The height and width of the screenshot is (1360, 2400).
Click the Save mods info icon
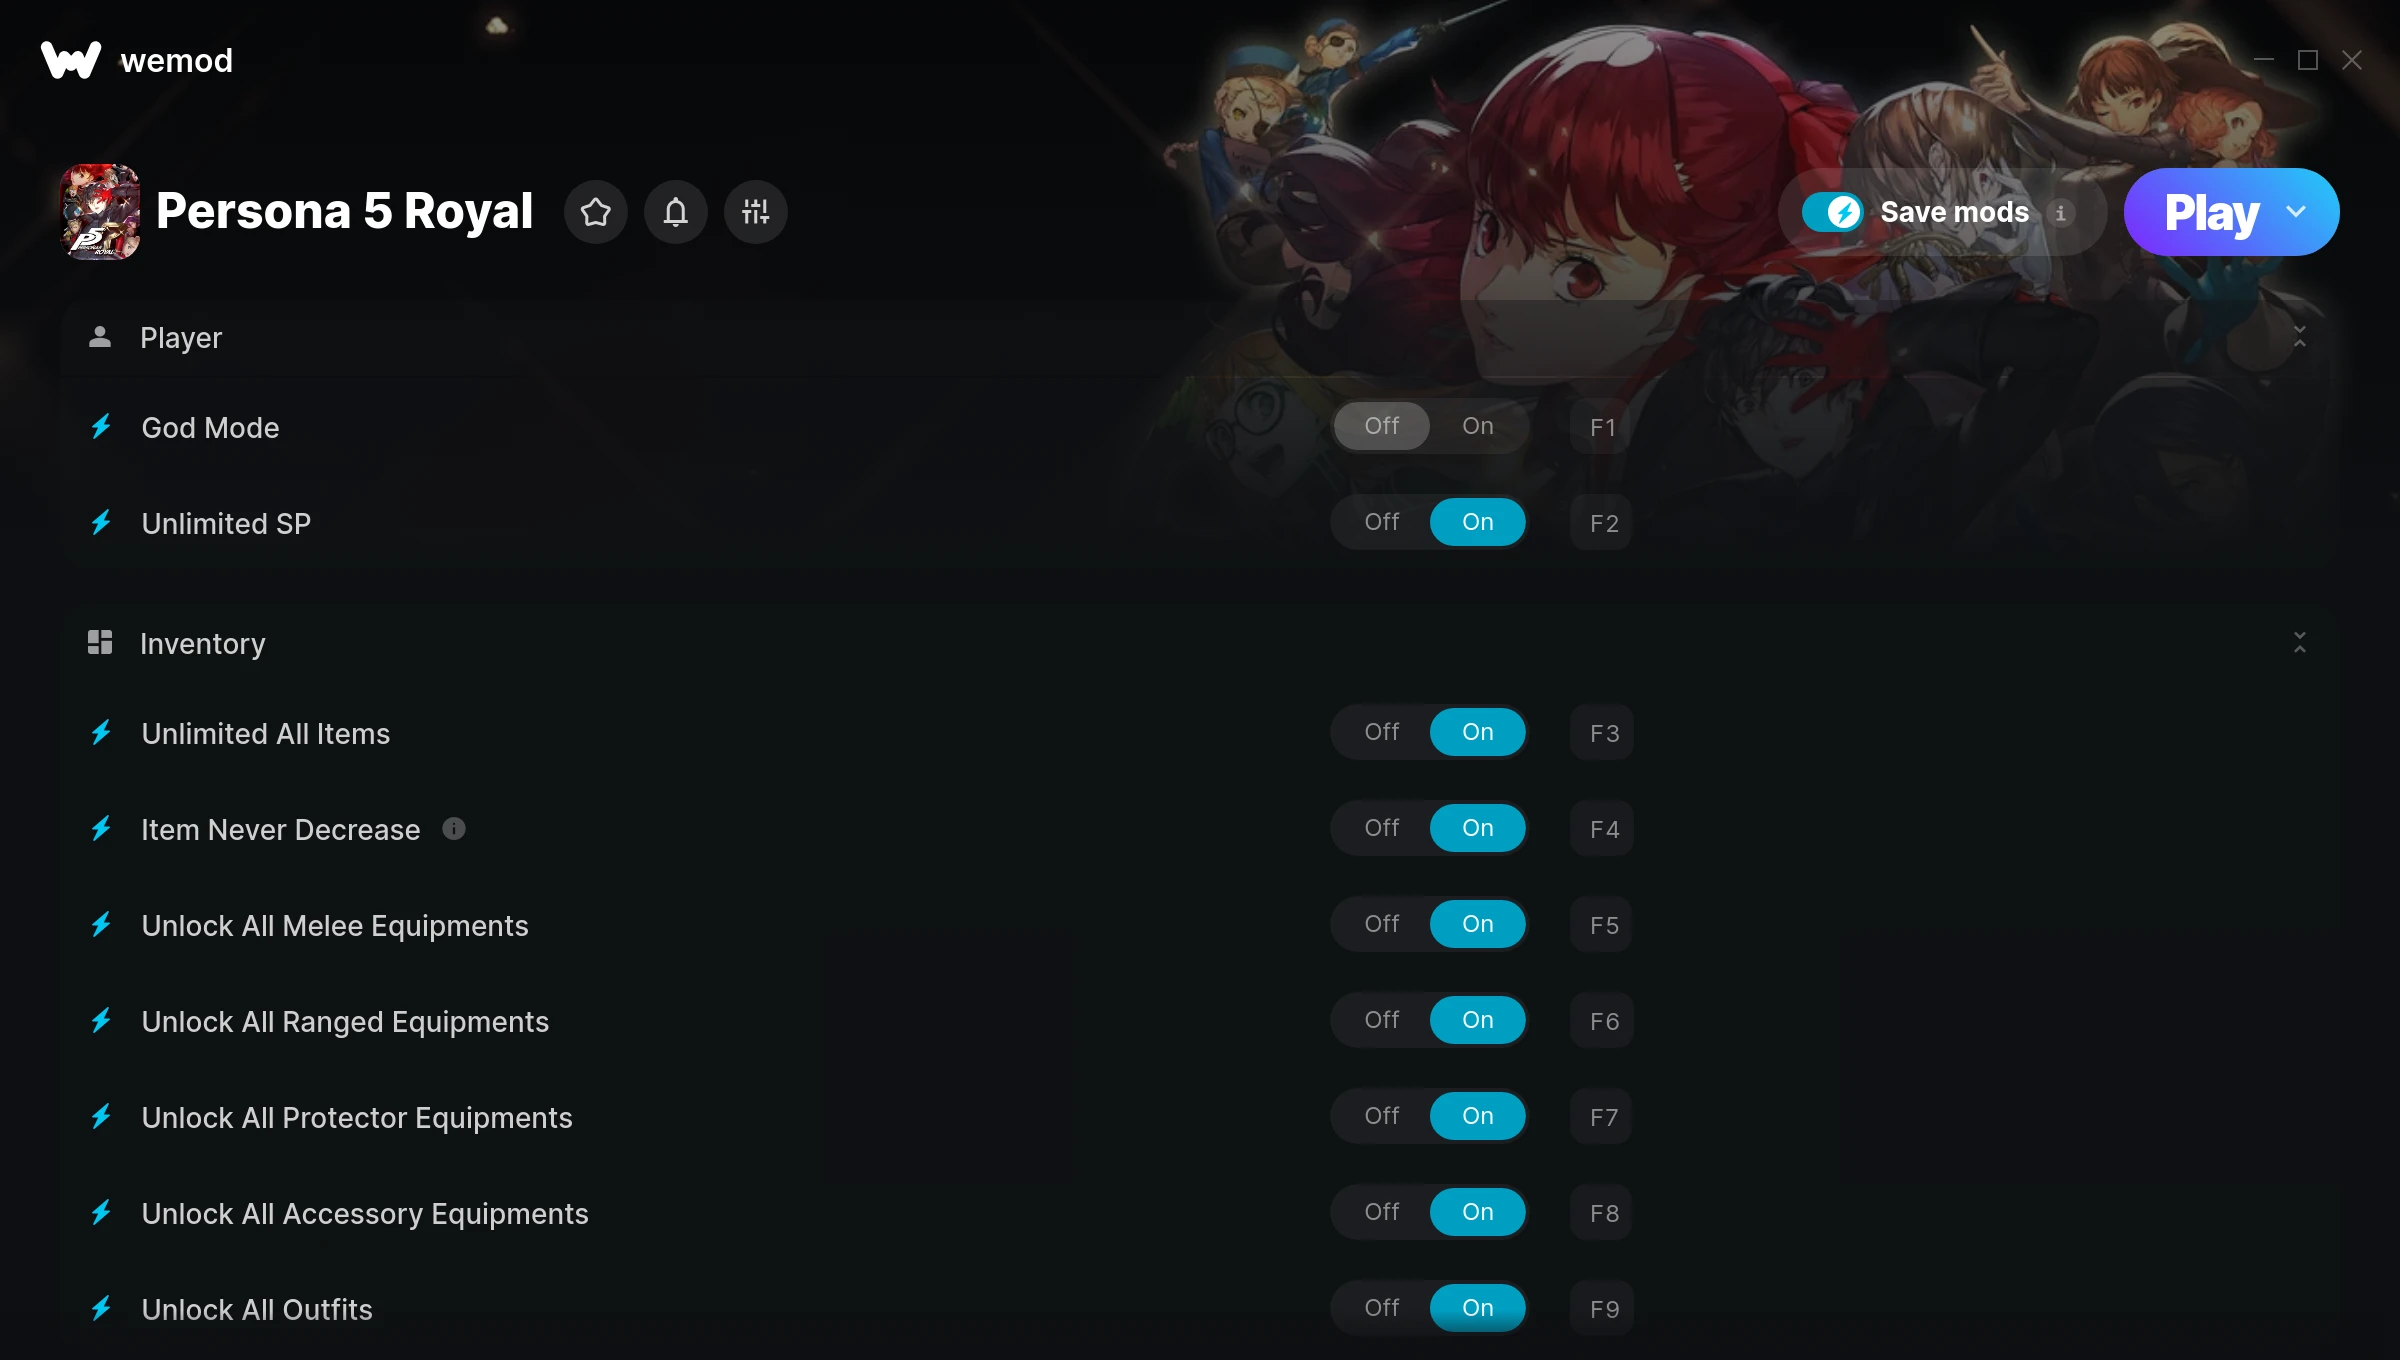[x=2060, y=213]
